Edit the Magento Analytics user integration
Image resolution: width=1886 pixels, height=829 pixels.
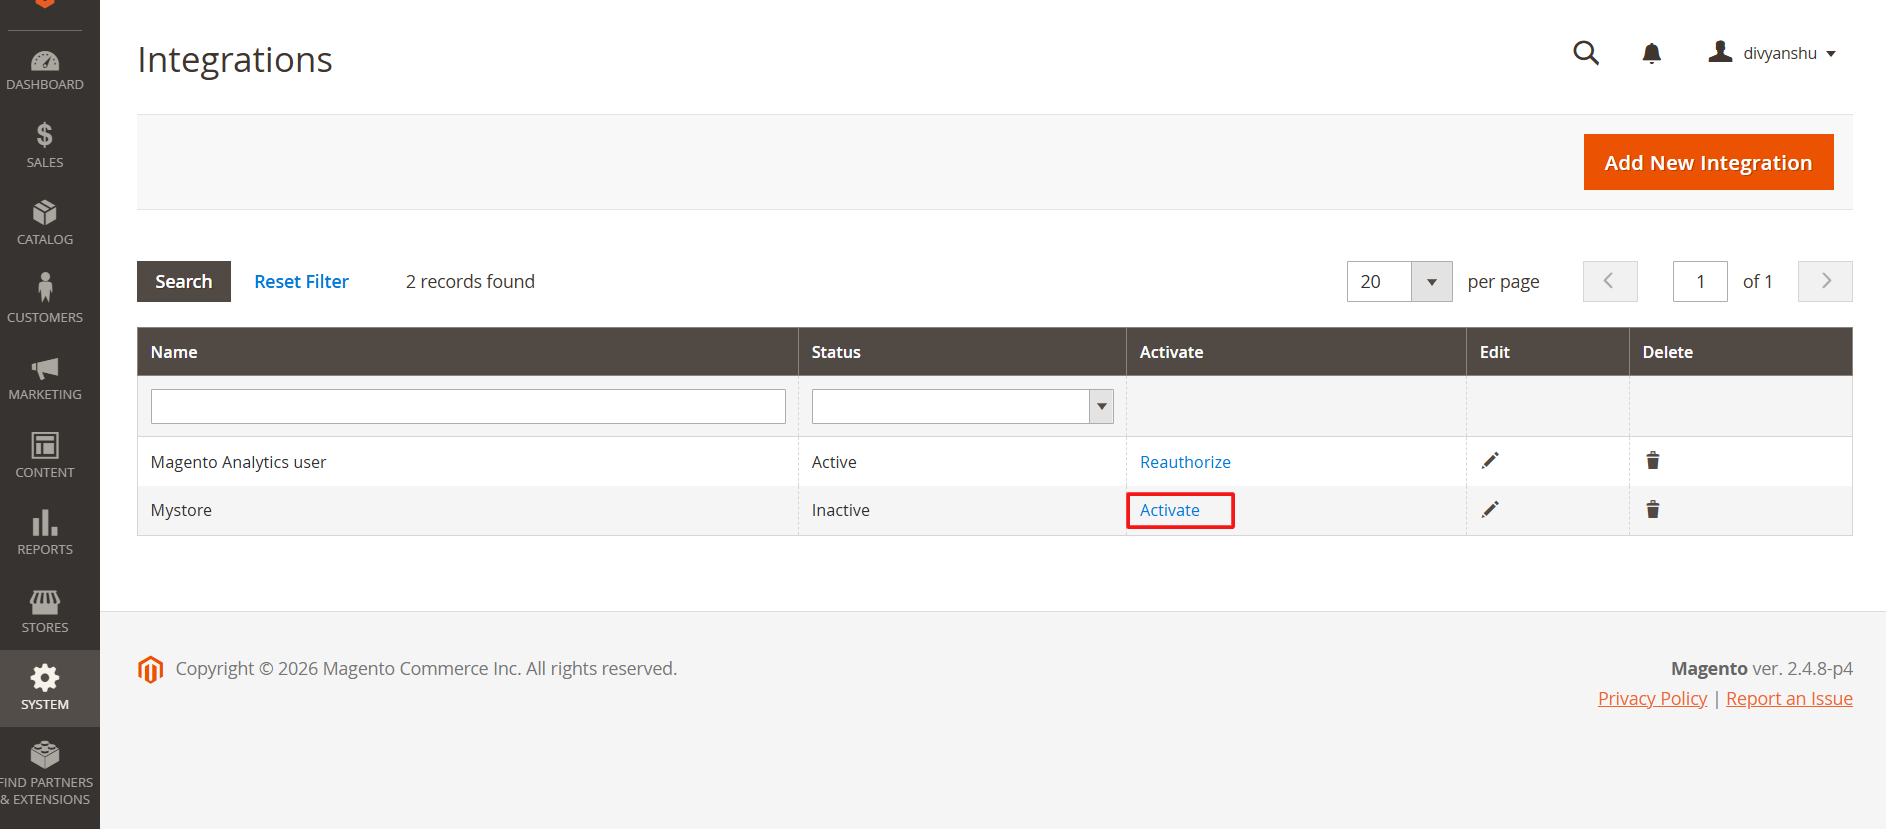pyautogui.click(x=1490, y=461)
